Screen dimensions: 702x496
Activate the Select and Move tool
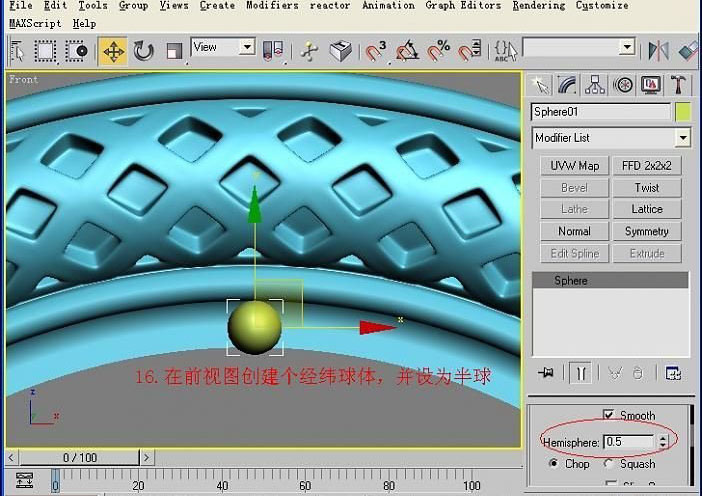[x=114, y=51]
